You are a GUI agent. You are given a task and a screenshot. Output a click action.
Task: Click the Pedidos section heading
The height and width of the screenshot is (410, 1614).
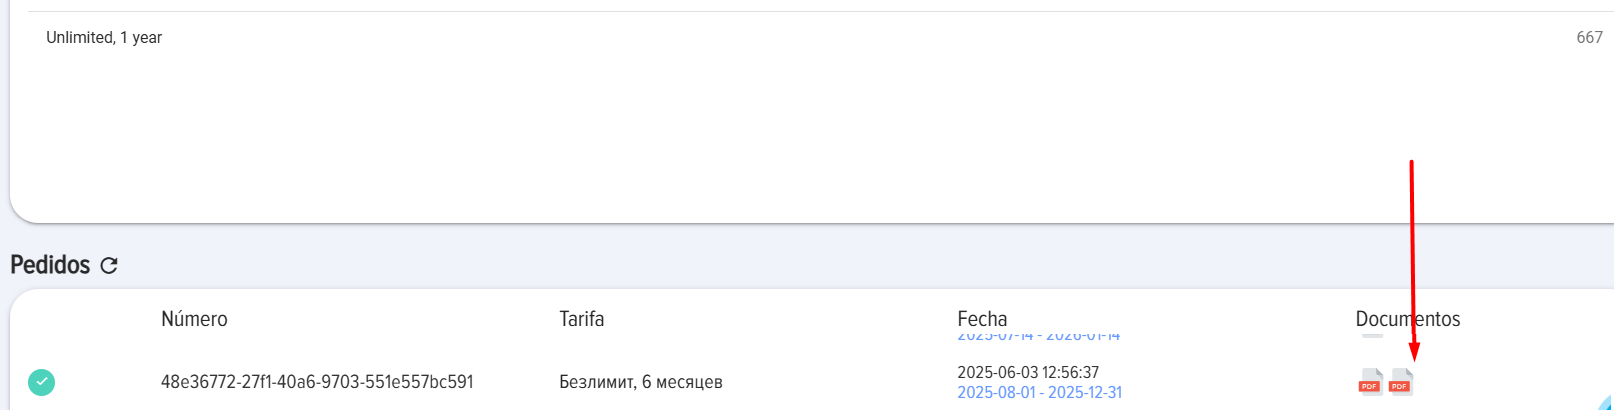(50, 265)
